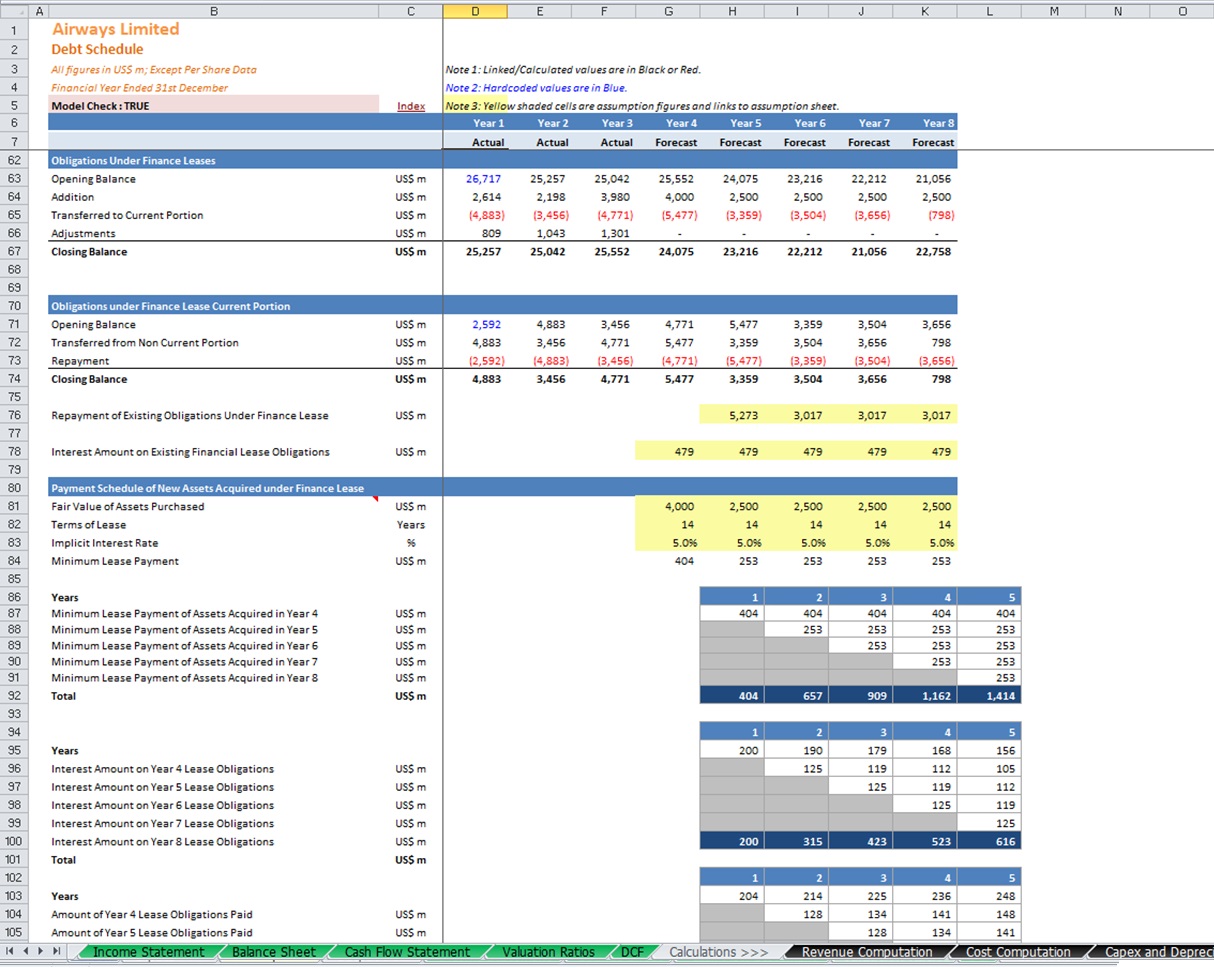1214x969 pixels.
Task: Select the Note 2 hardcoded values text
Action: [536, 88]
